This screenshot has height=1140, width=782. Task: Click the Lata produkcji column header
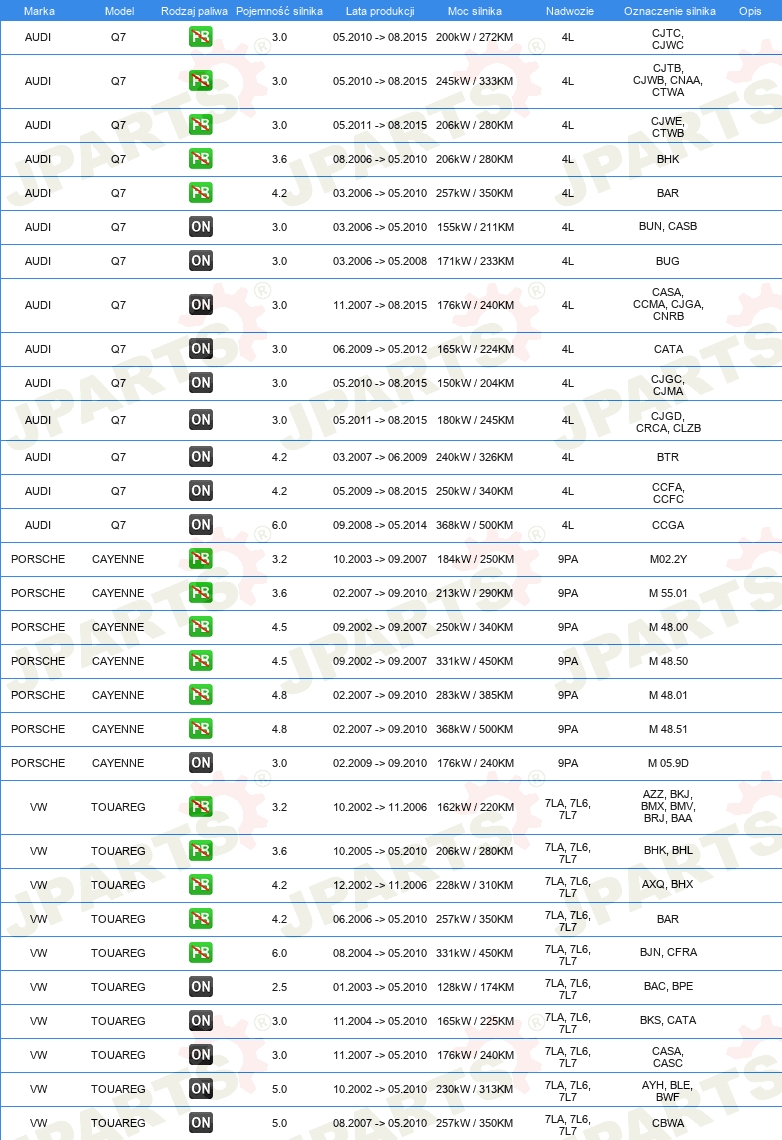380,11
